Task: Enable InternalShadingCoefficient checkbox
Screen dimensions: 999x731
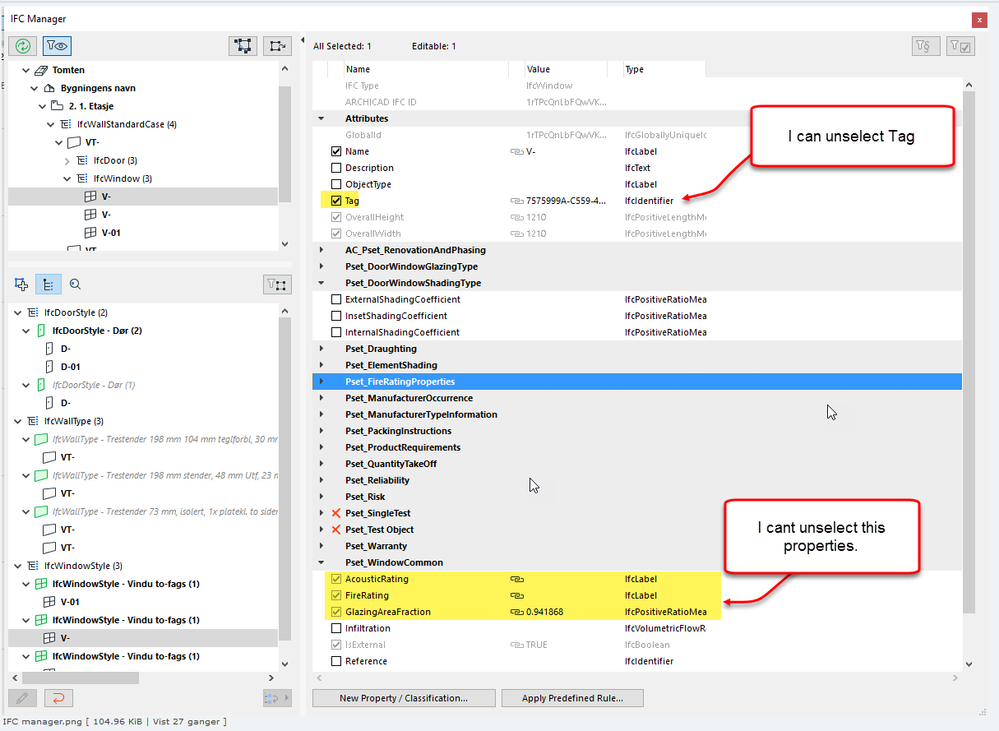Action: [336, 333]
